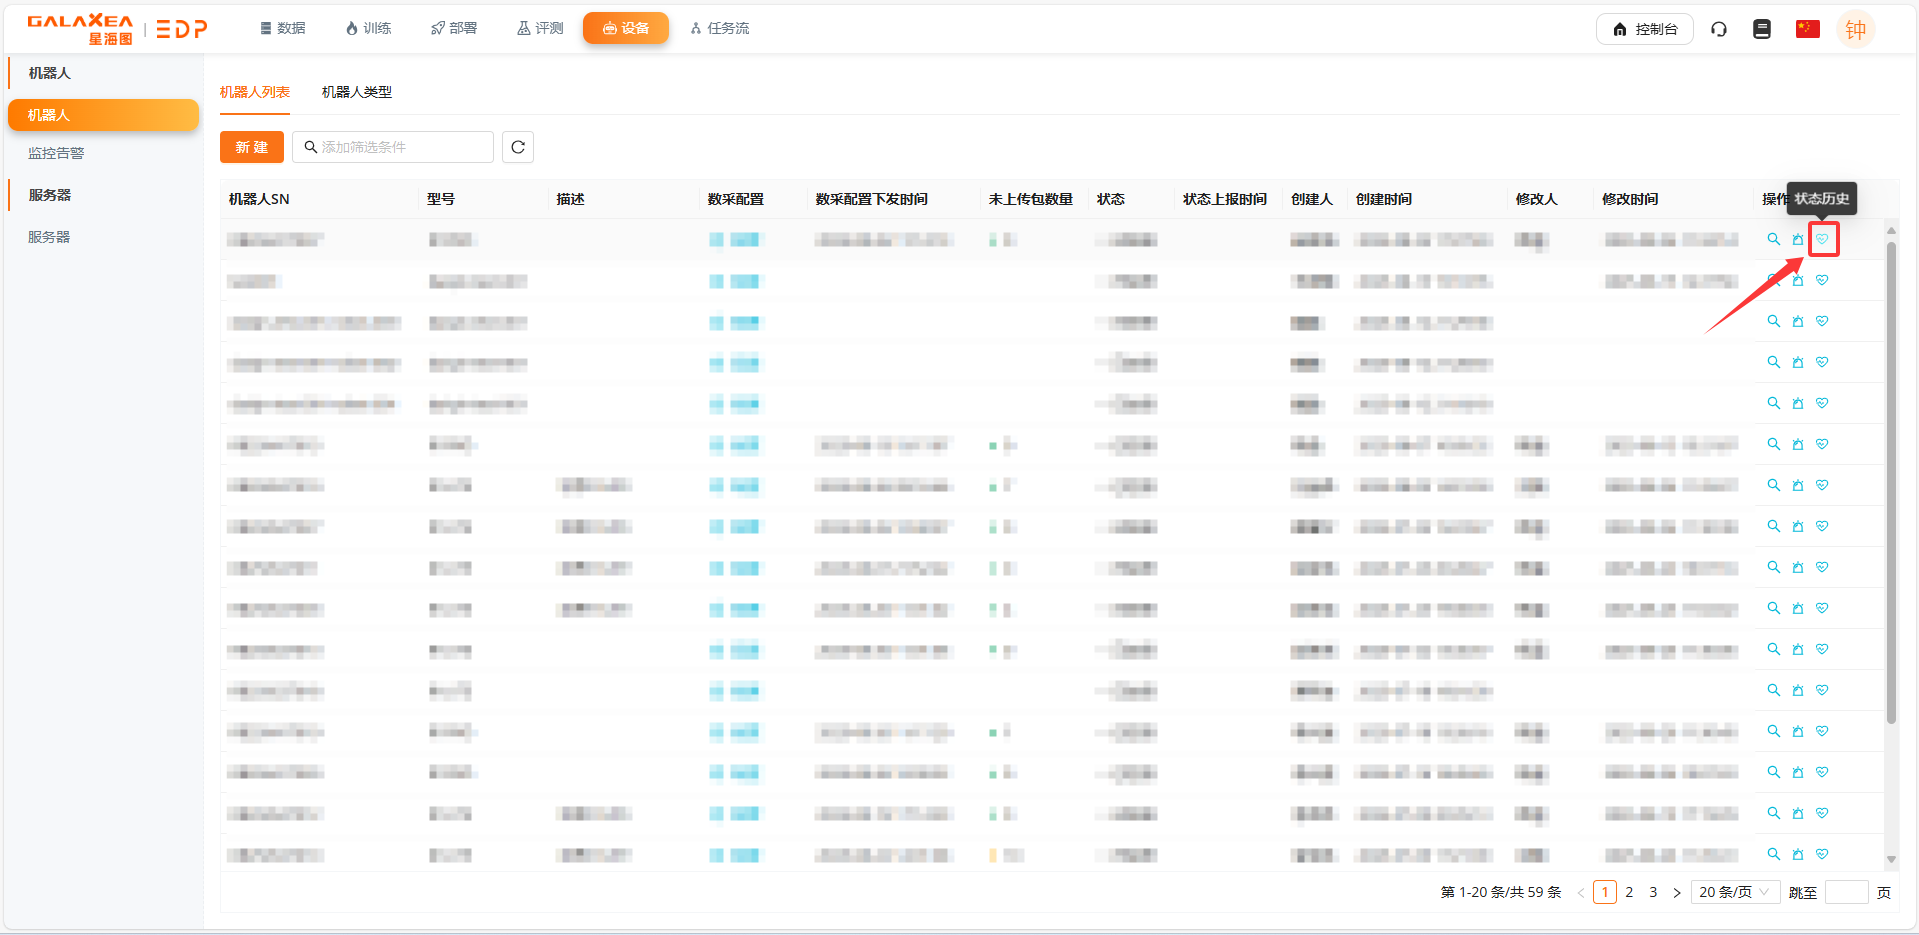Click the orange 新建 button
1919x935 pixels.
coord(251,147)
